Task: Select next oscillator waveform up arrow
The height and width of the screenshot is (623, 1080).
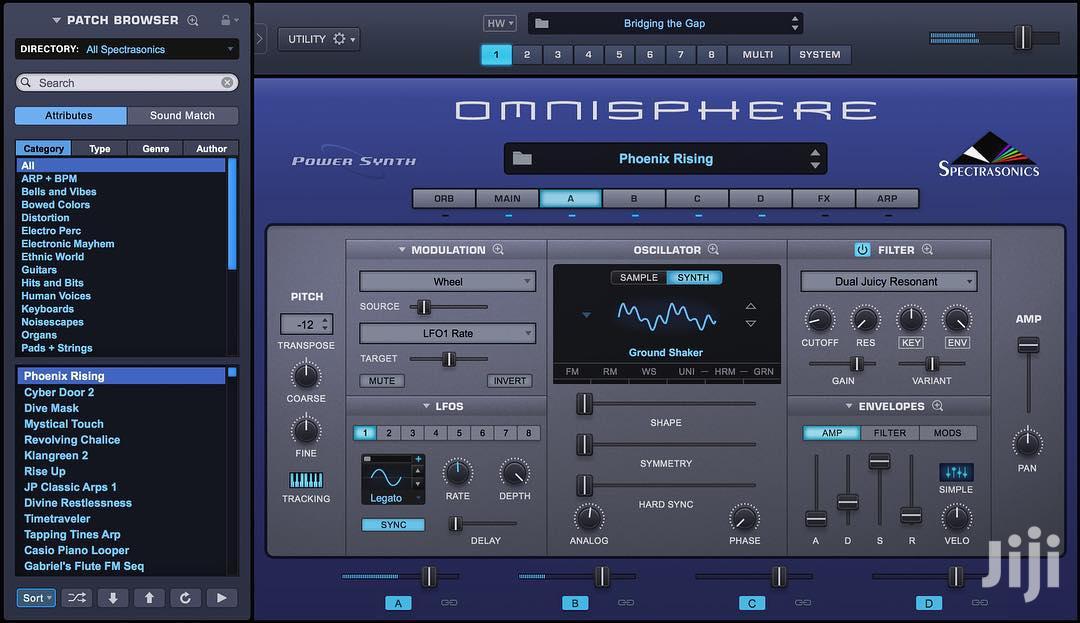Action: [x=751, y=306]
